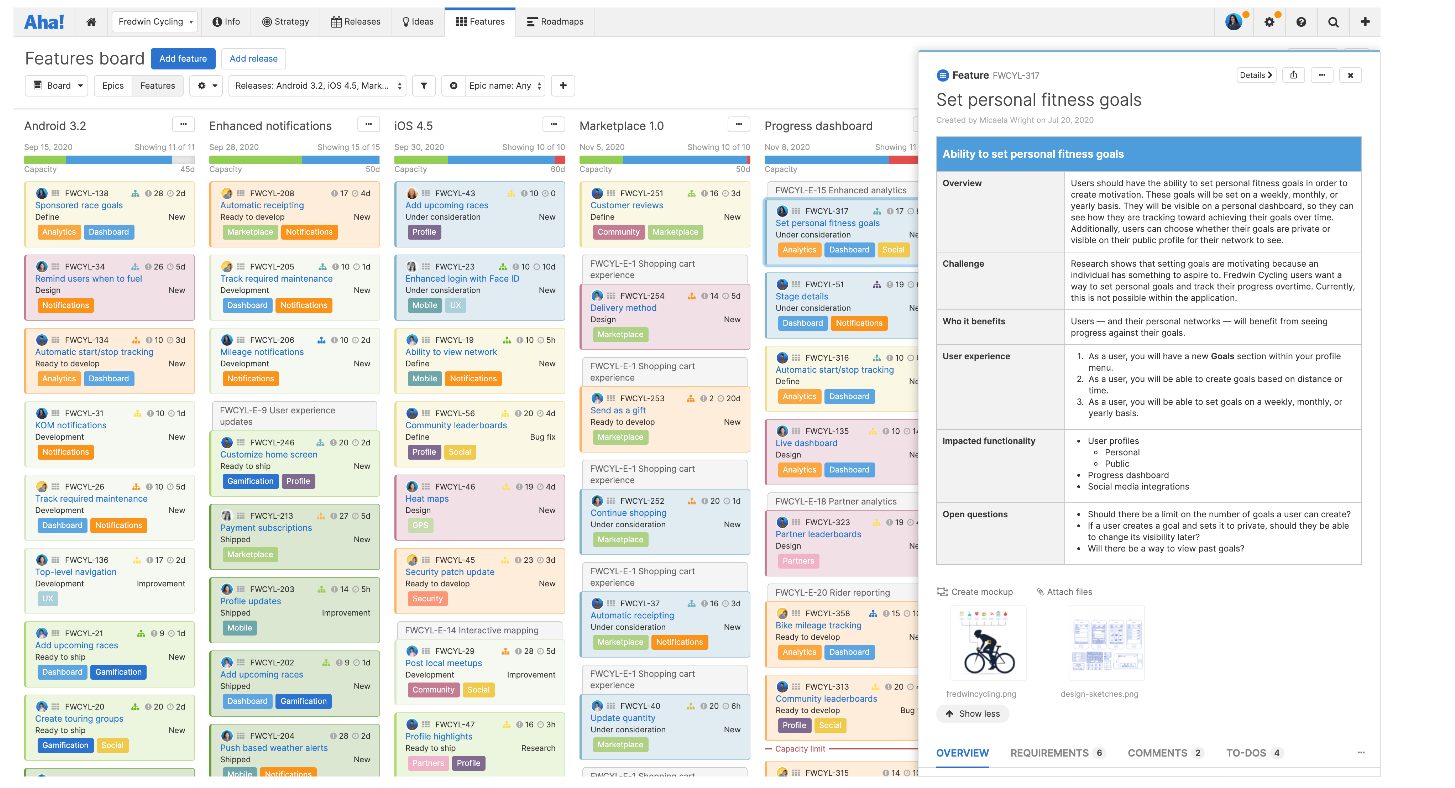Go to the Roadmaps tab

pos(555,21)
